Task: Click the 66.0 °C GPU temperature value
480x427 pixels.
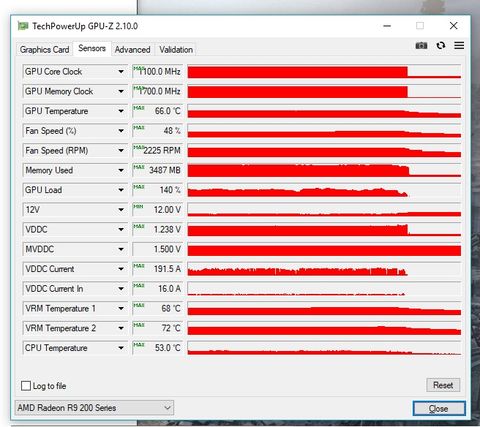Action: pos(158,111)
